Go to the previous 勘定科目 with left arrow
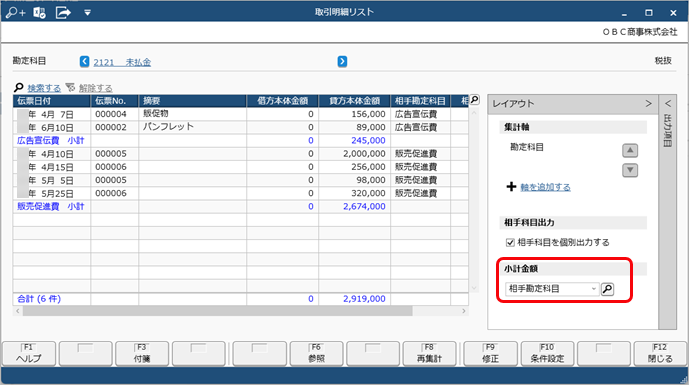 click(x=84, y=62)
